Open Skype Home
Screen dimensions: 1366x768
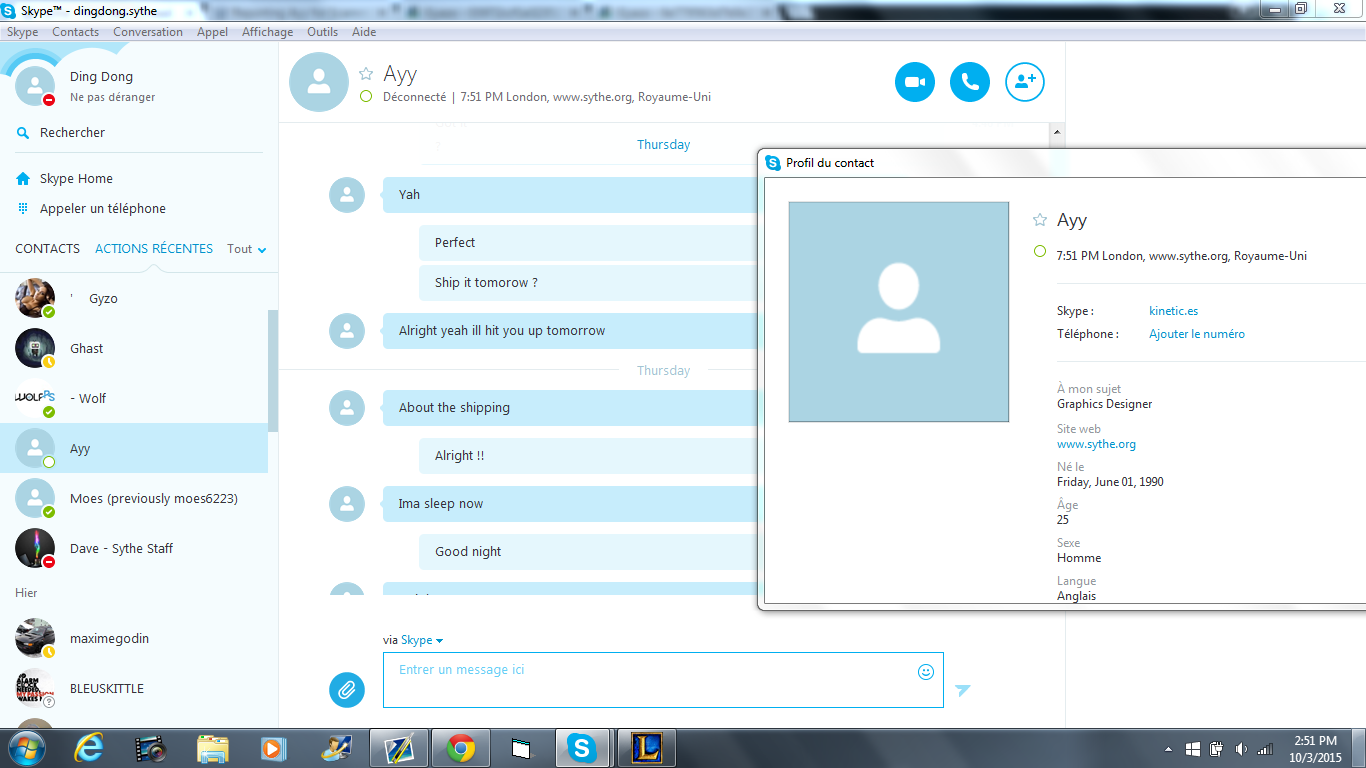(x=76, y=179)
